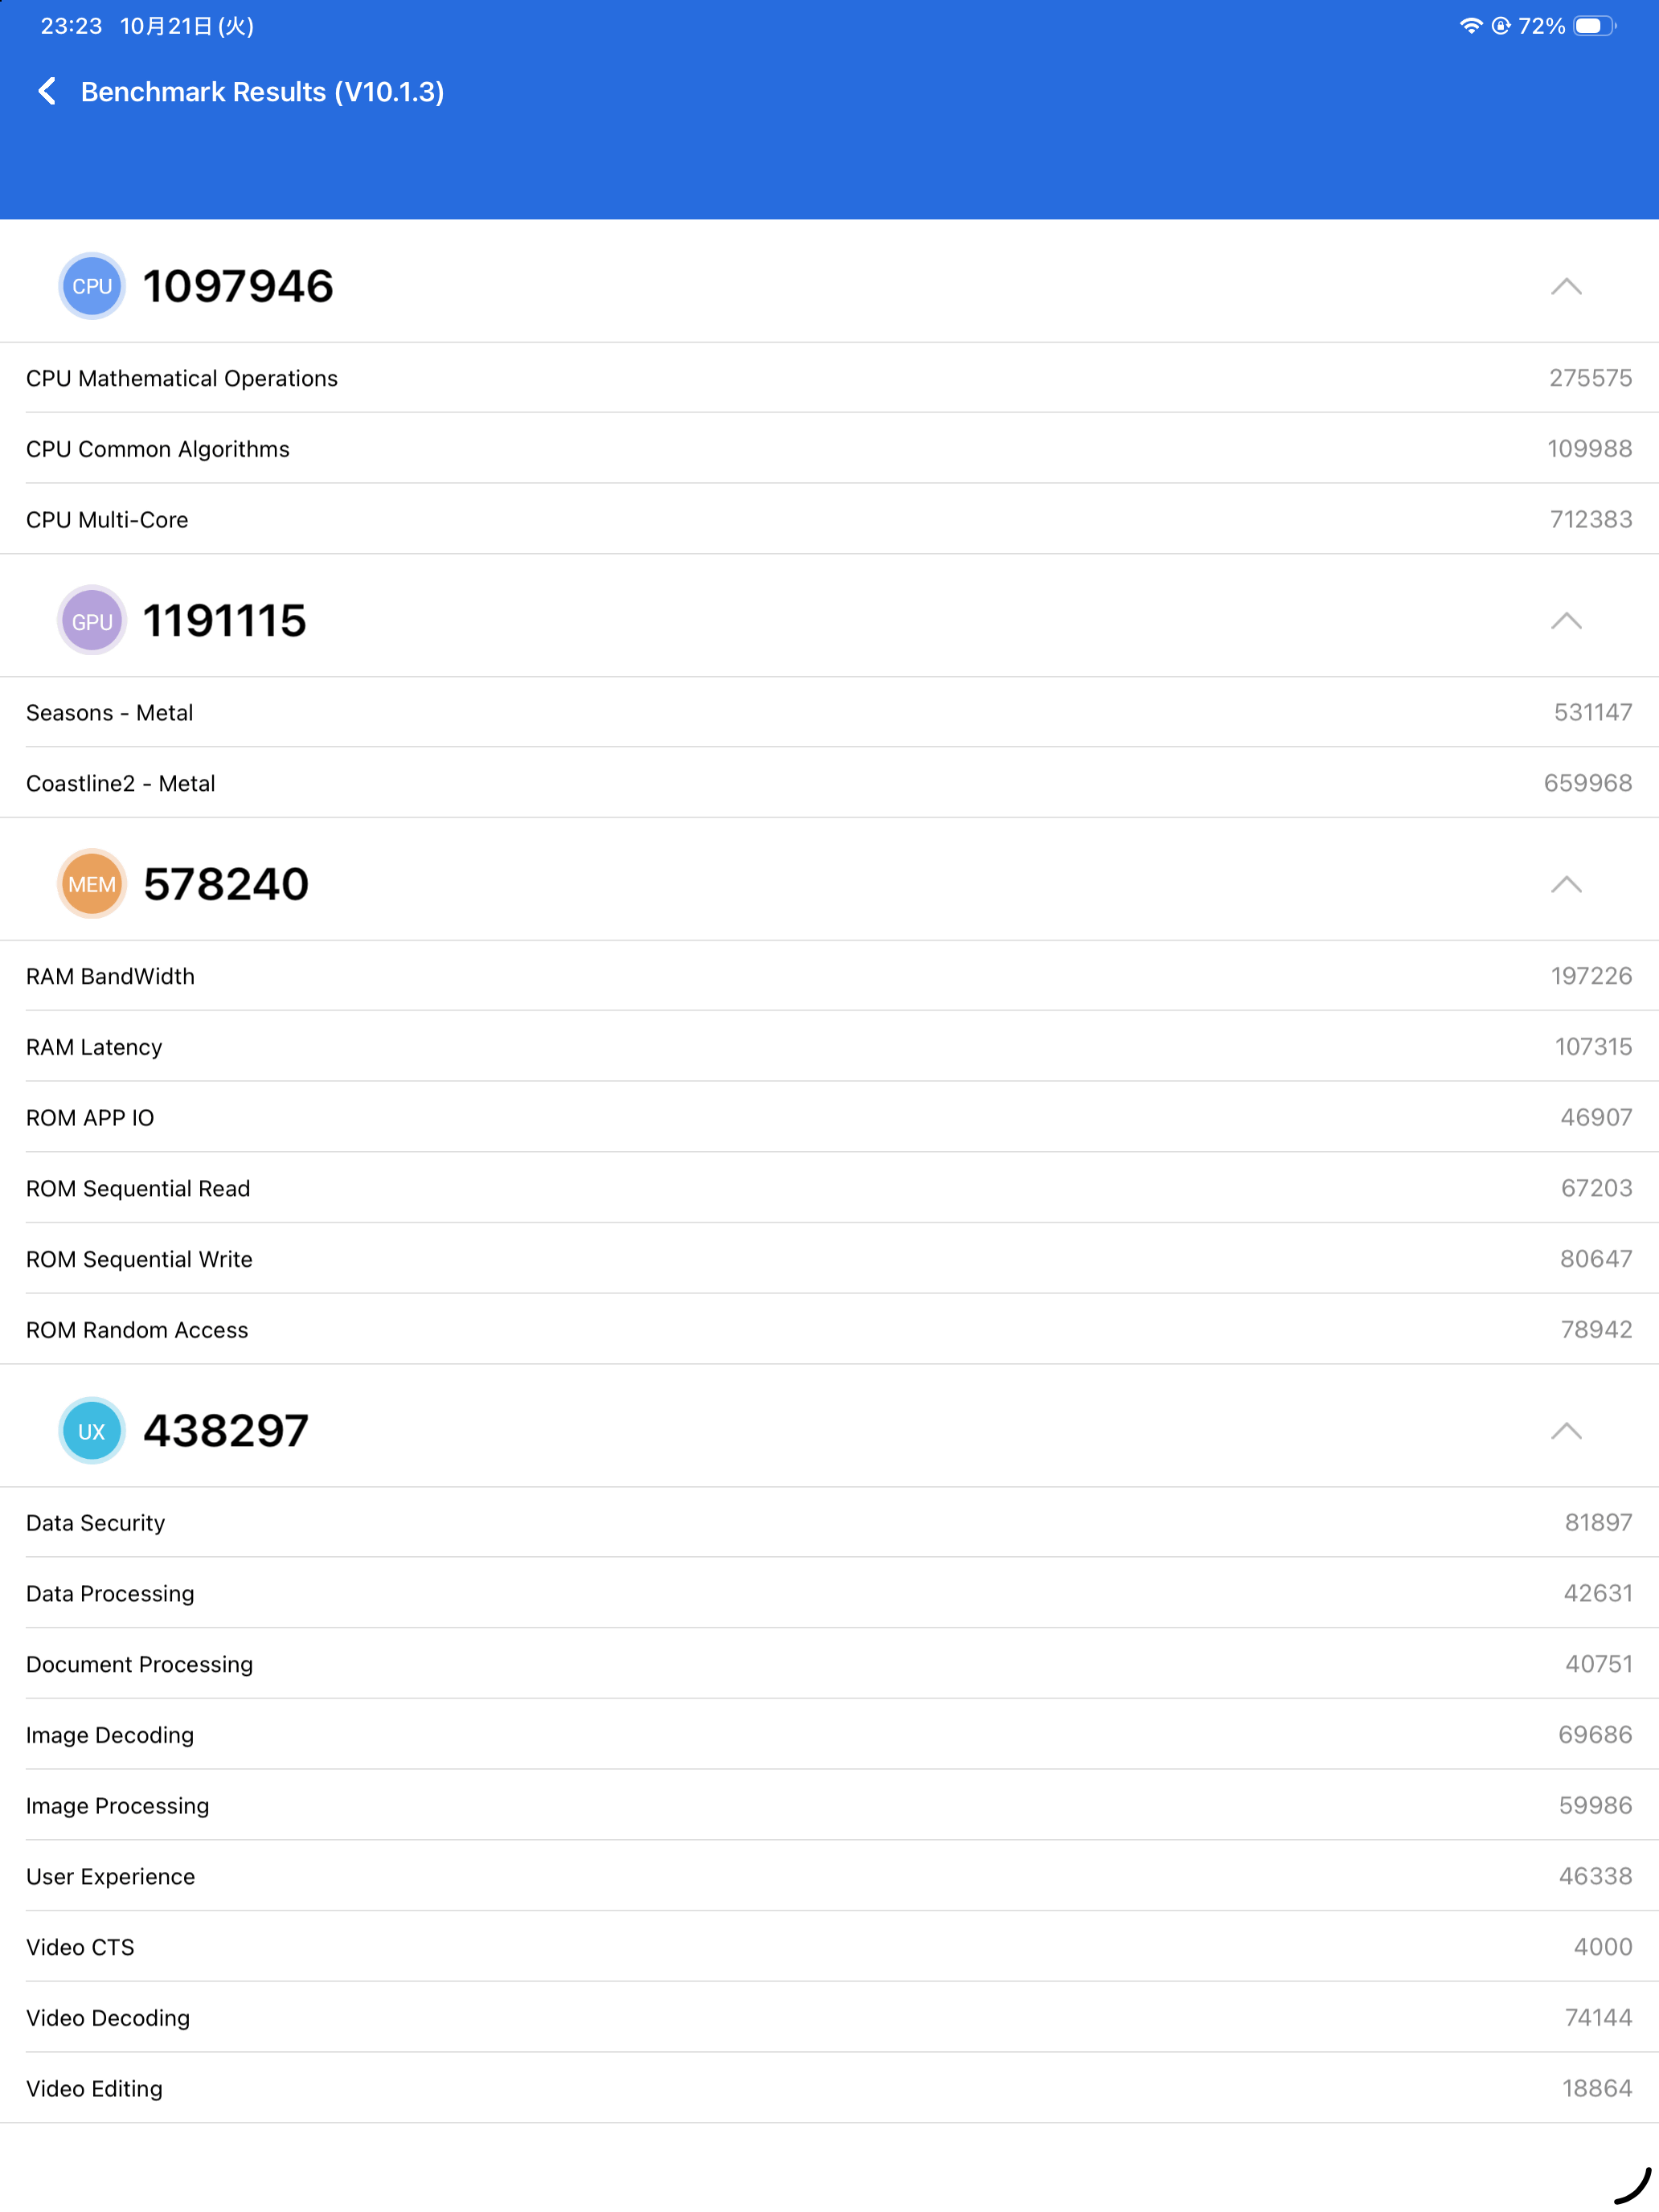Select the Video Decoding row
Viewport: 1659px width, 2212px height.
pyautogui.click(x=829, y=2017)
